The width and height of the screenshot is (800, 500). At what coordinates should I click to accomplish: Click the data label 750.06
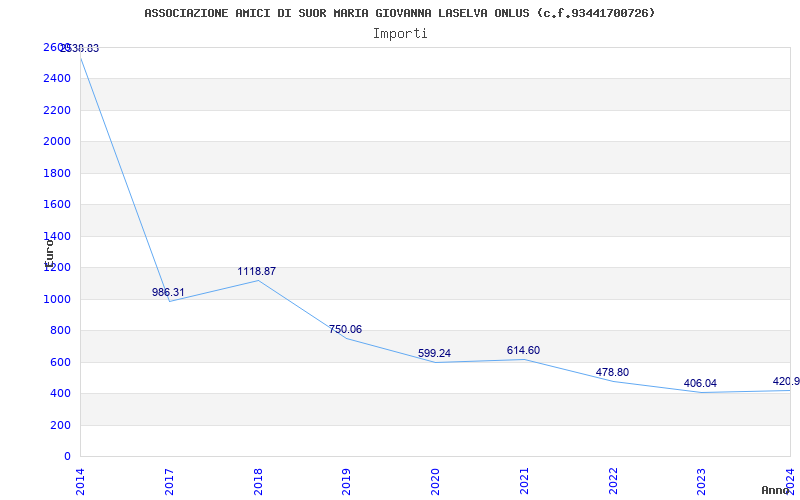pyautogui.click(x=345, y=330)
